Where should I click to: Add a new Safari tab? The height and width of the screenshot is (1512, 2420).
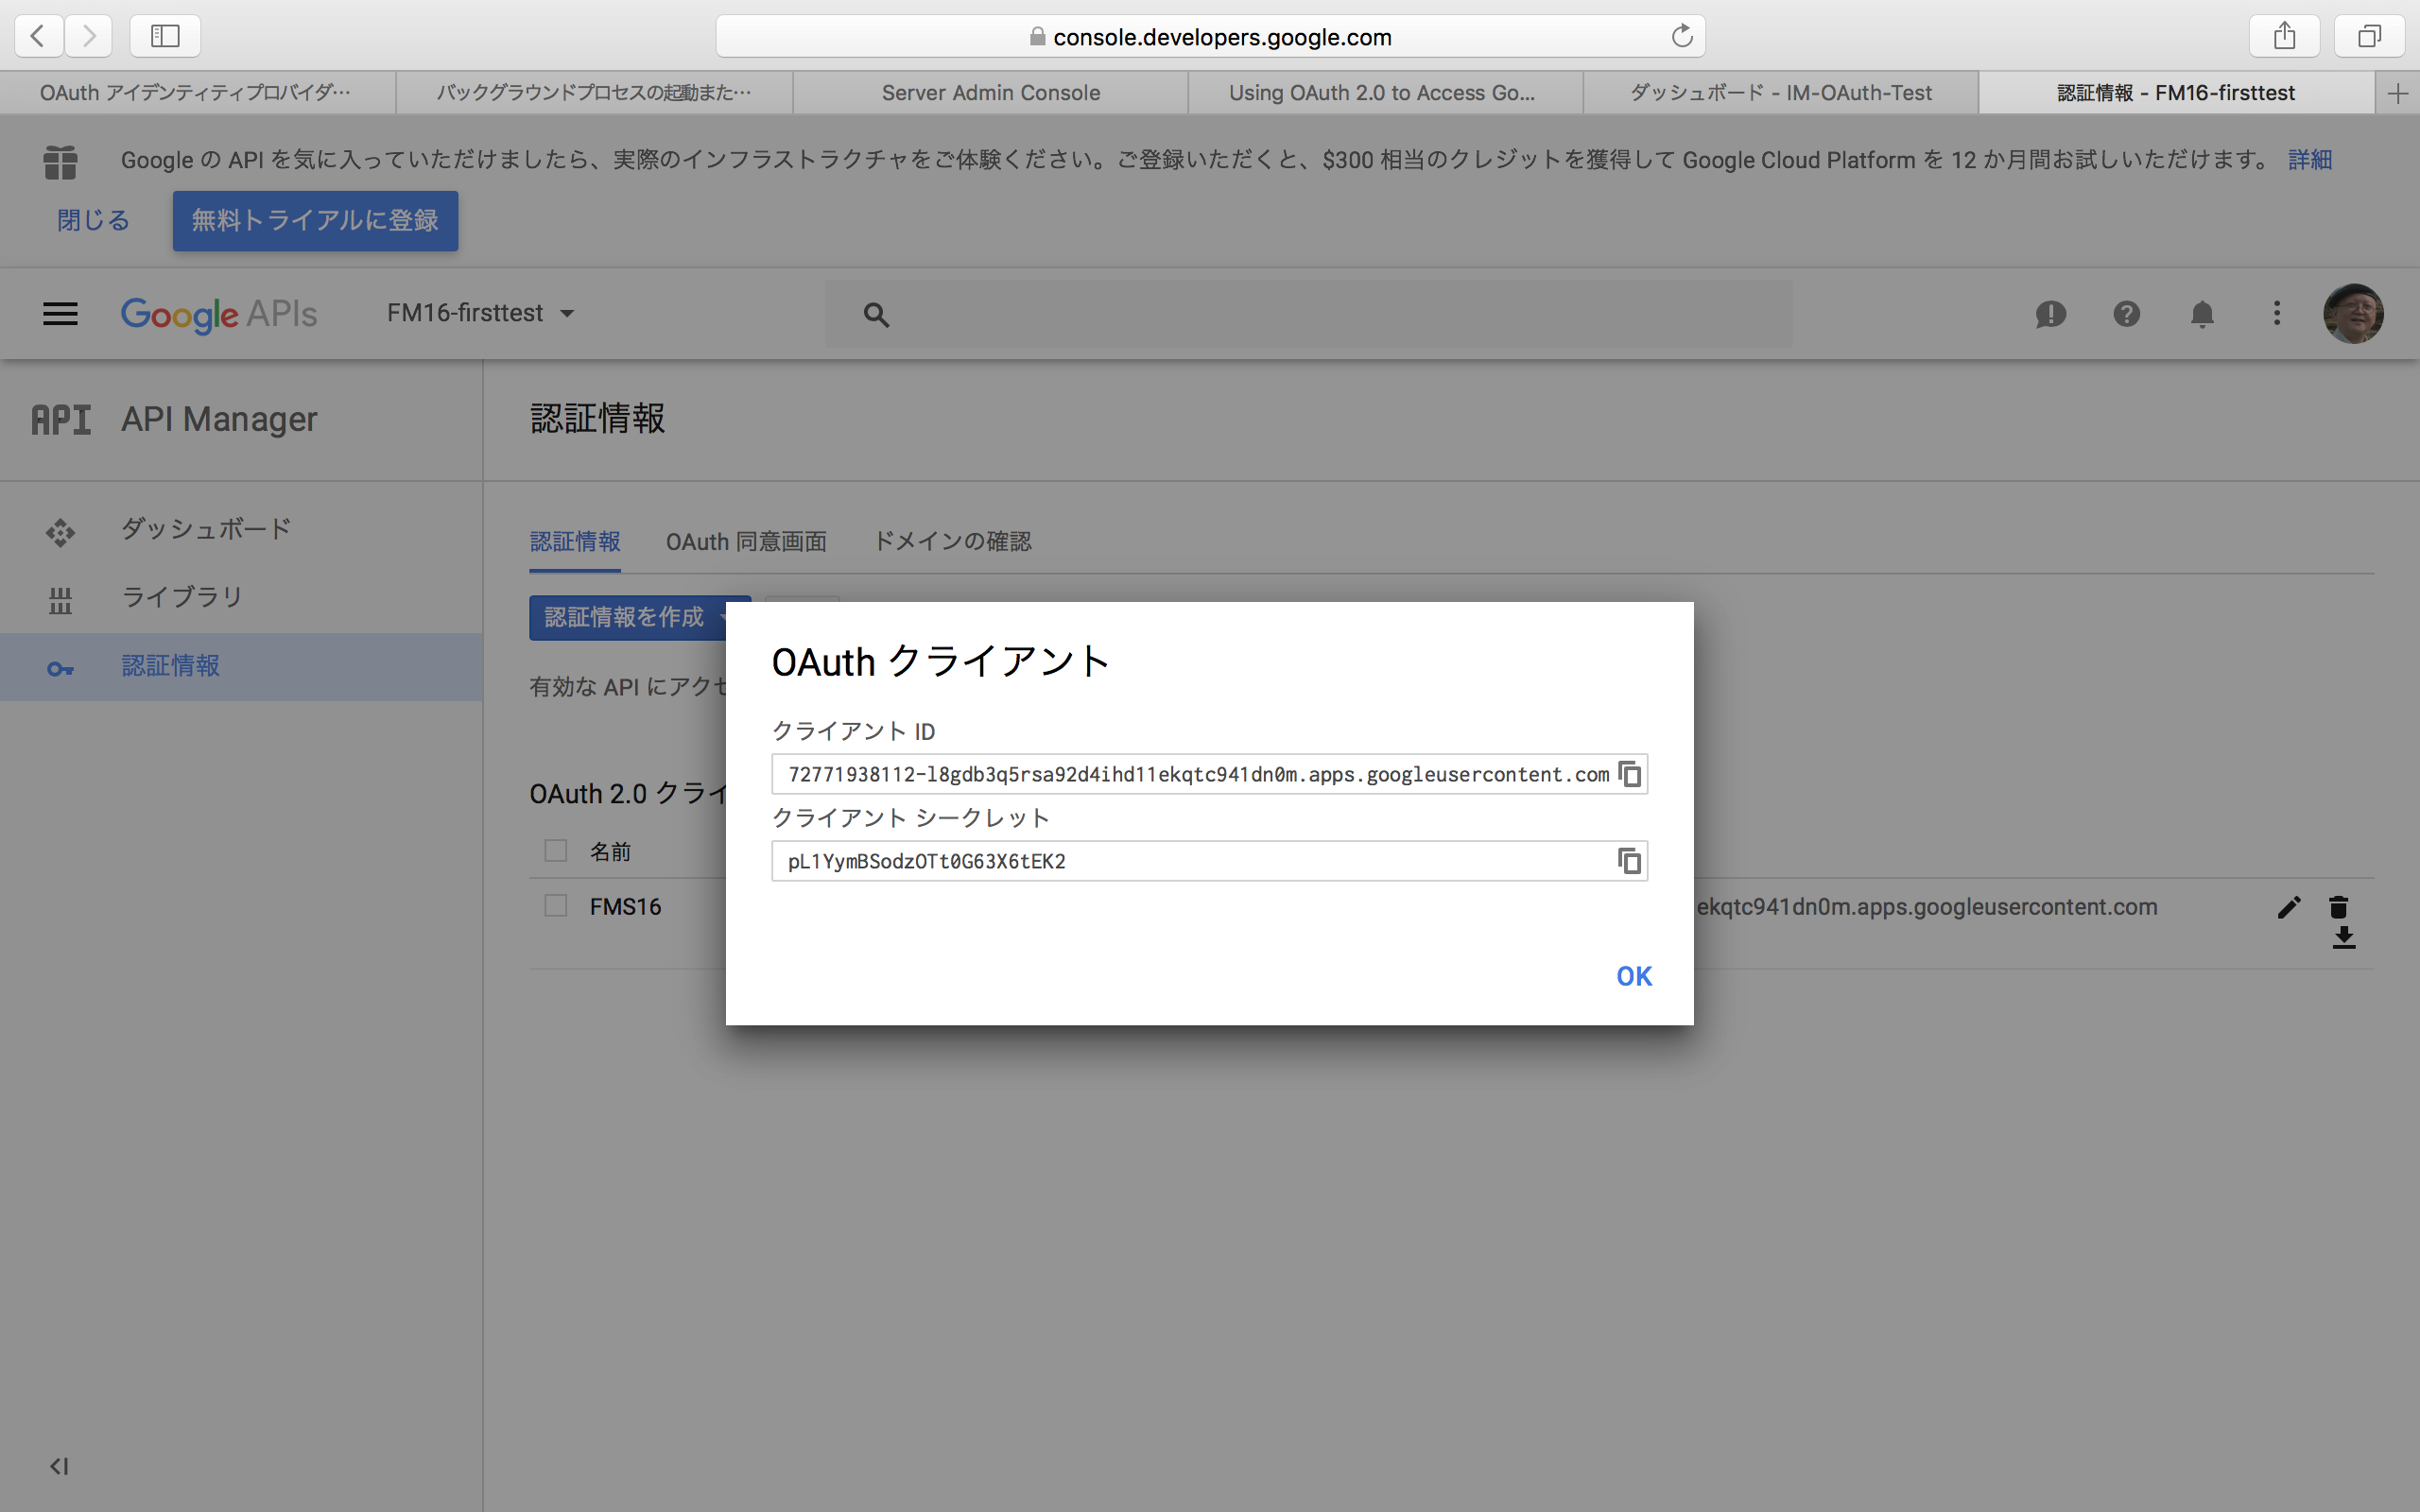pyautogui.click(x=2397, y=93)
